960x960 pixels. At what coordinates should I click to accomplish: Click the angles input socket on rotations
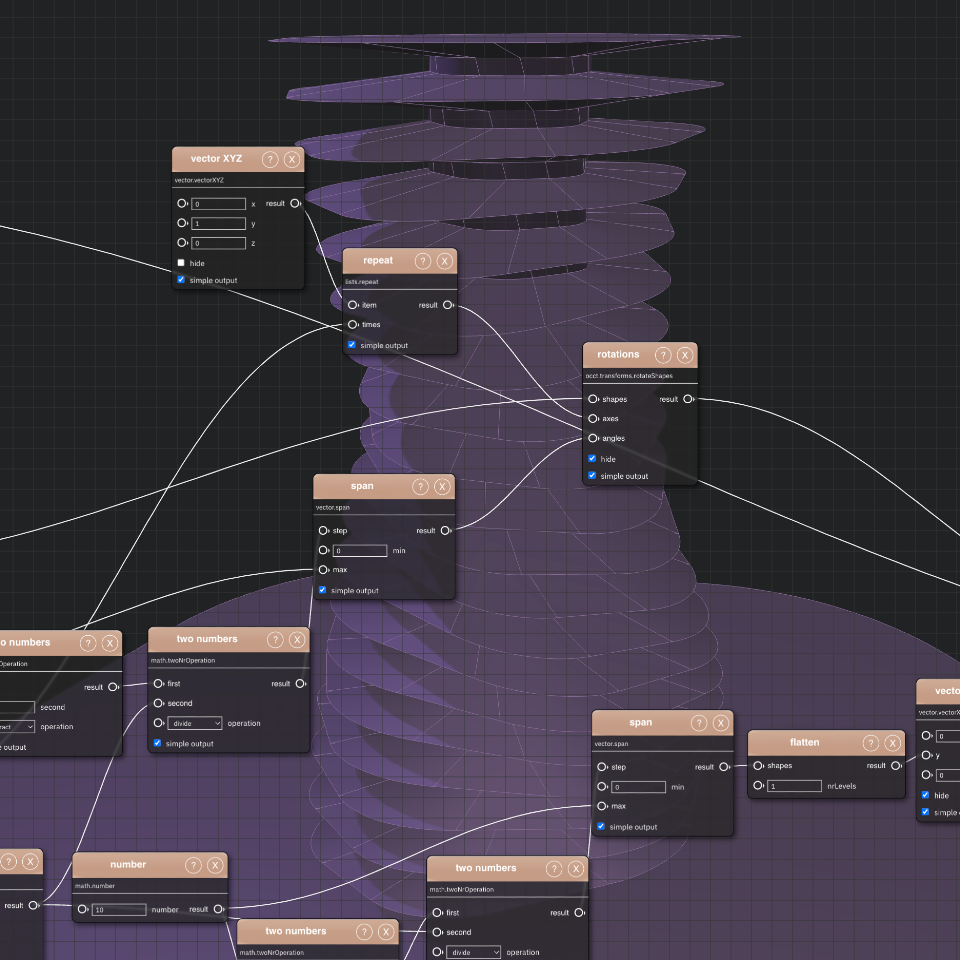point(593,438)
